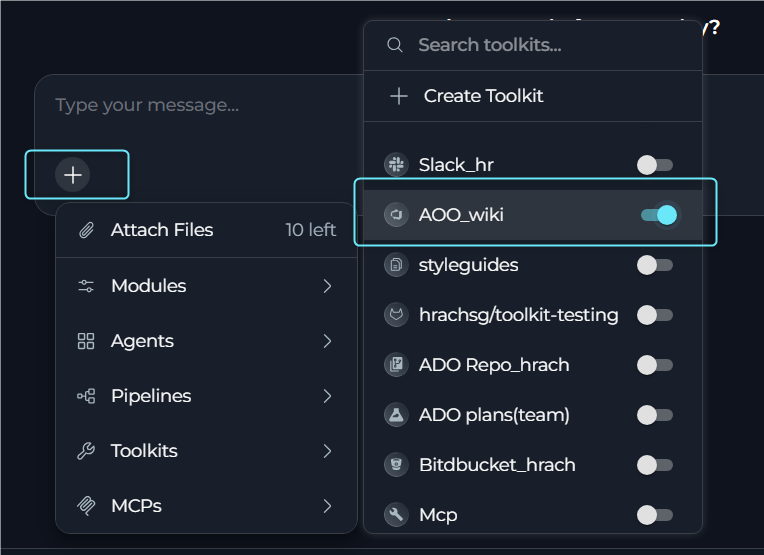Select the Mcp toolkit name

[438, 516]
